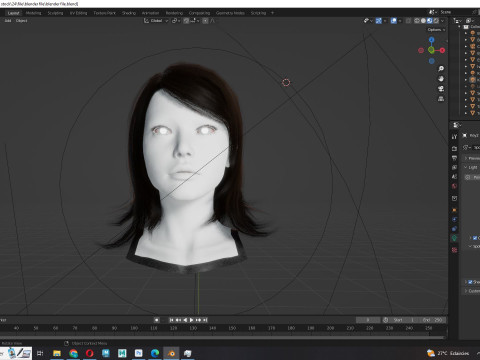Toggle proportional editing in the header
Viewport: 480px width, 360px height.
(x=205, y=21)
